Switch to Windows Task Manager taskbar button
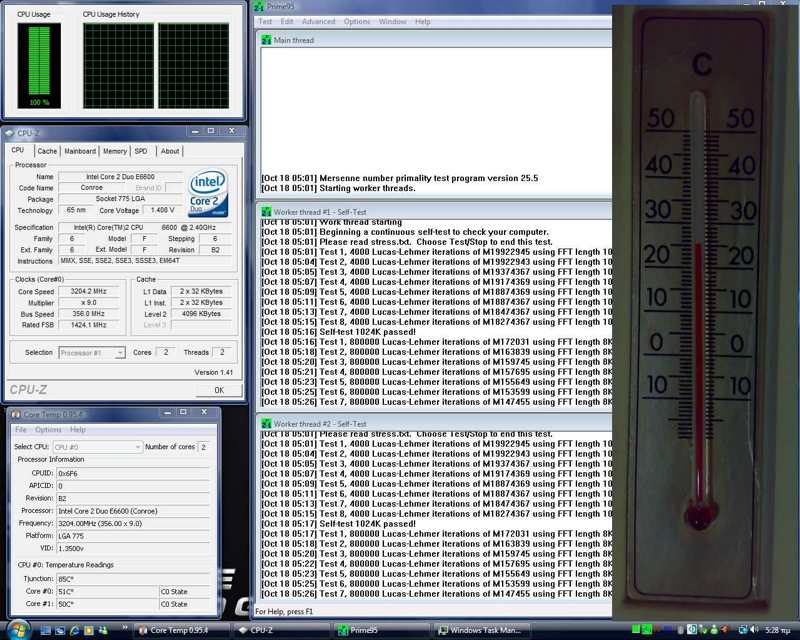 click(x=480, y=630)
